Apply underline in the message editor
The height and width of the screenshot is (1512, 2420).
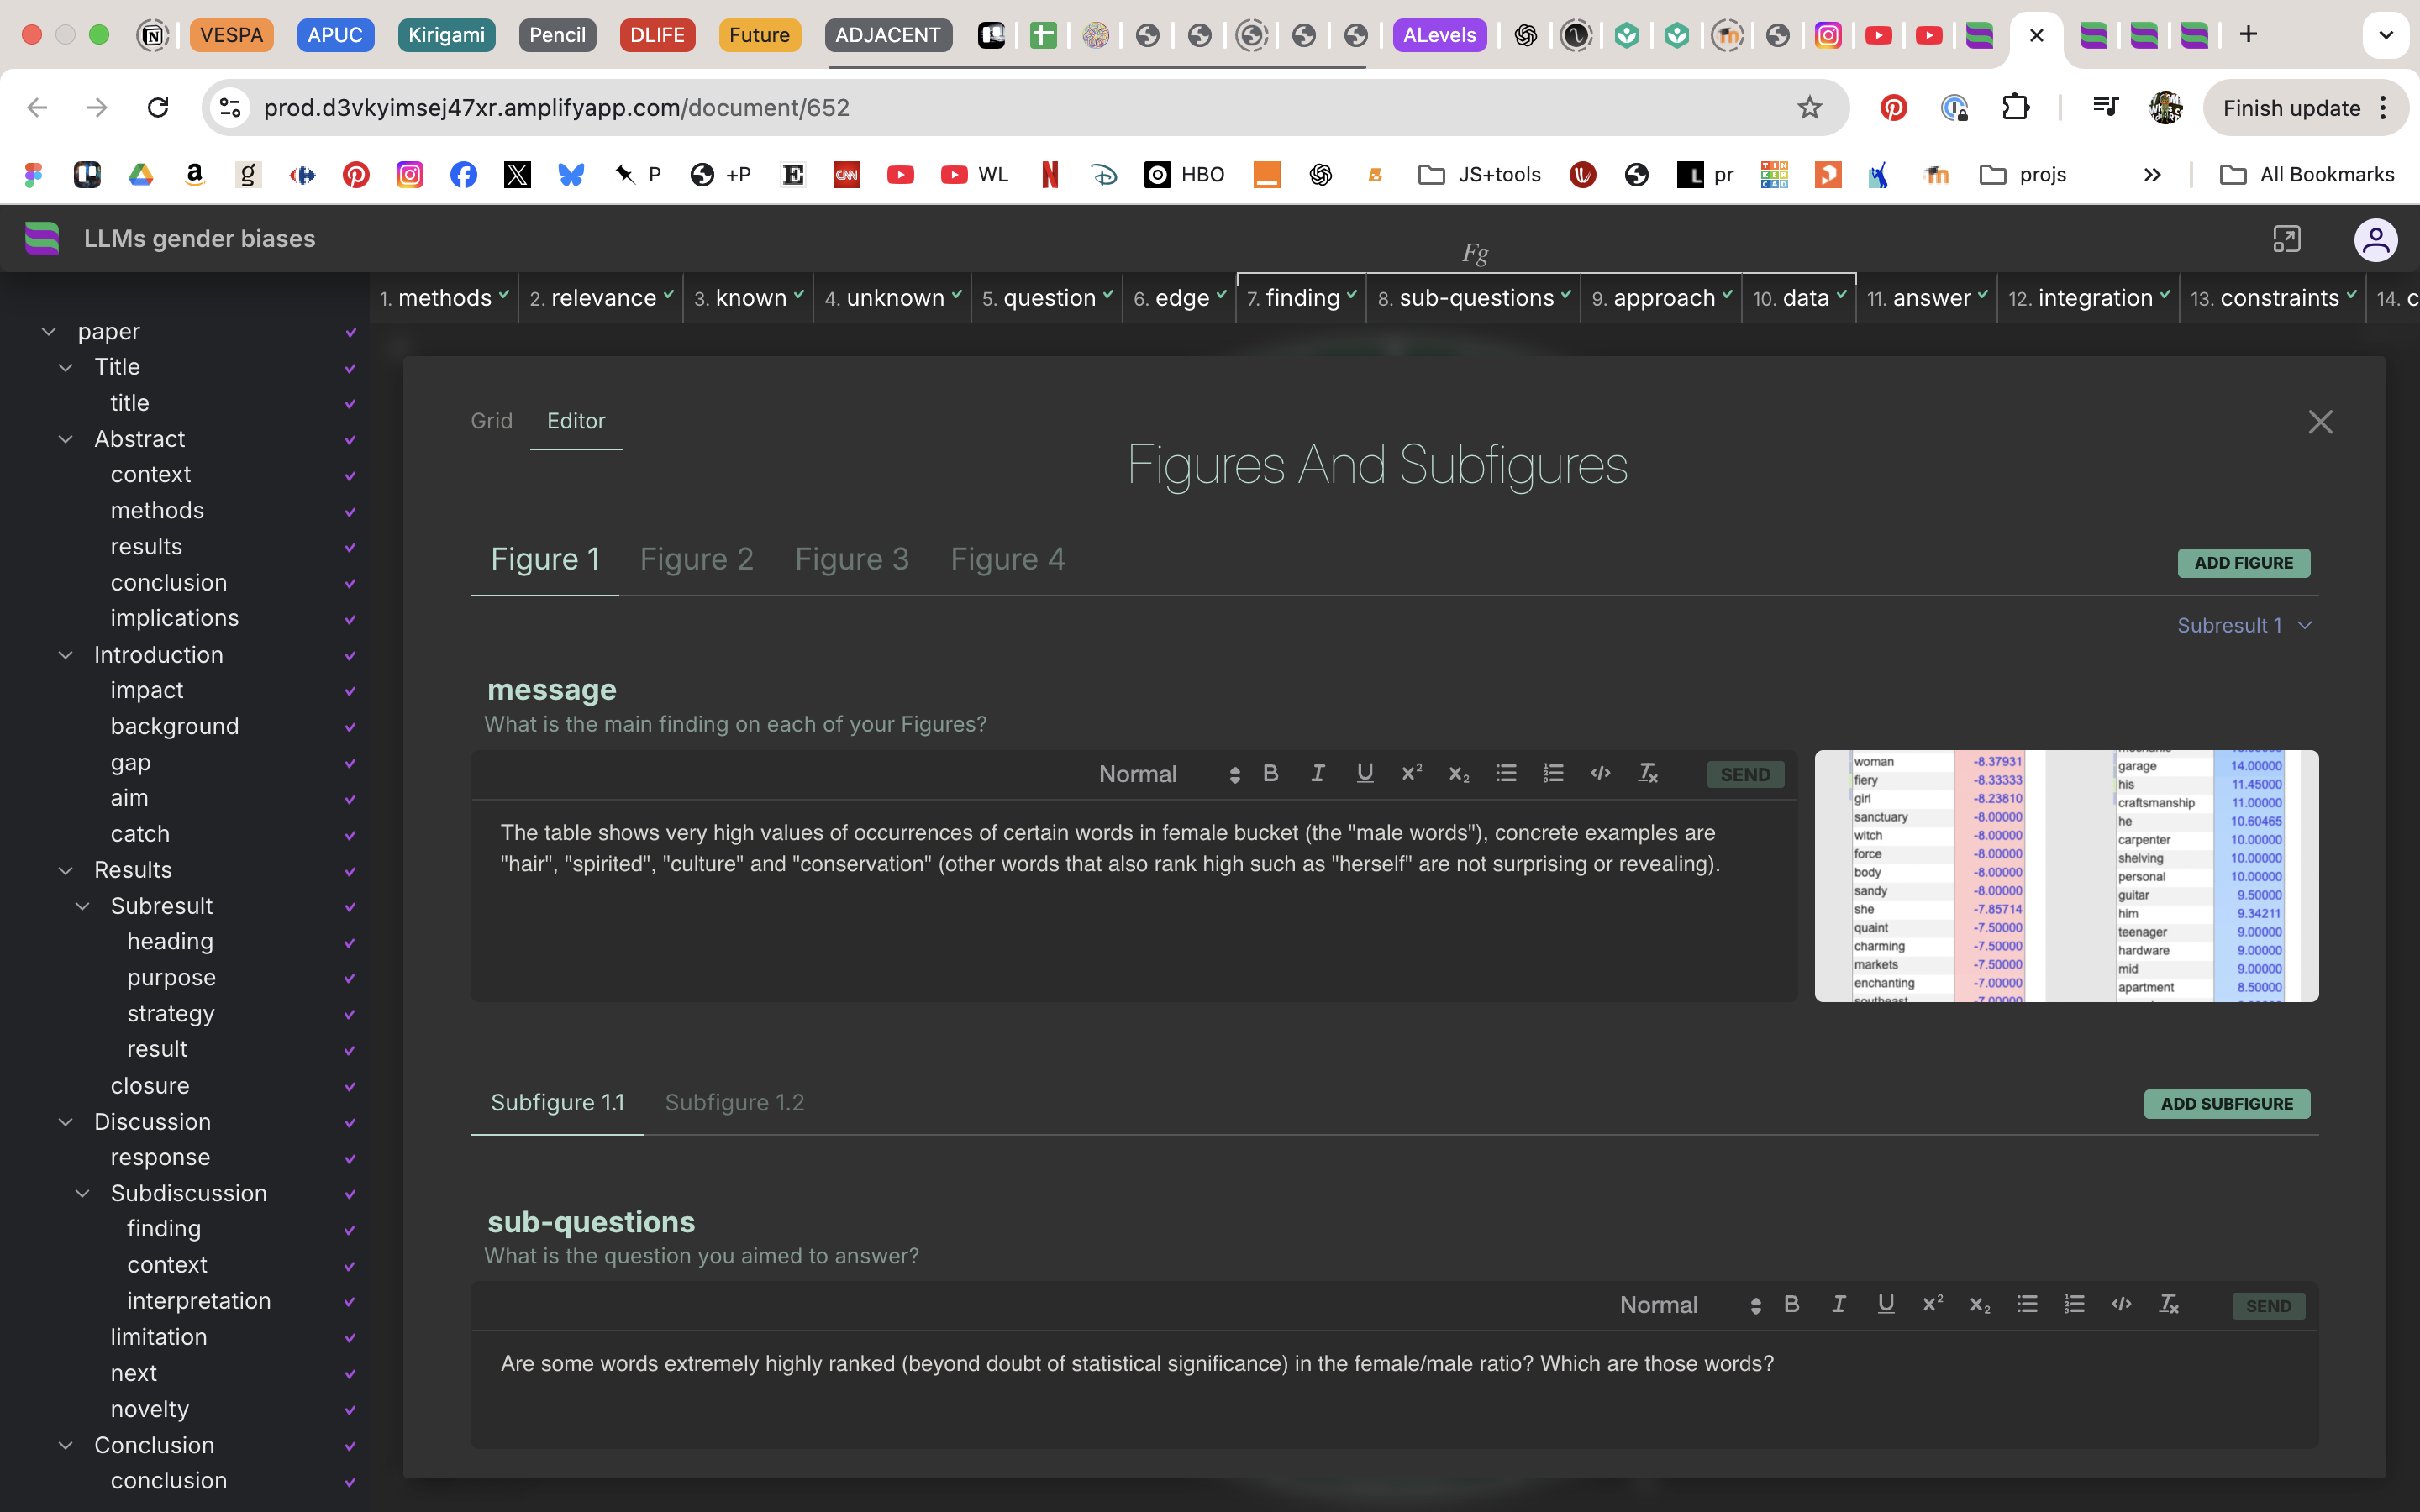(x=1365, y=773)
